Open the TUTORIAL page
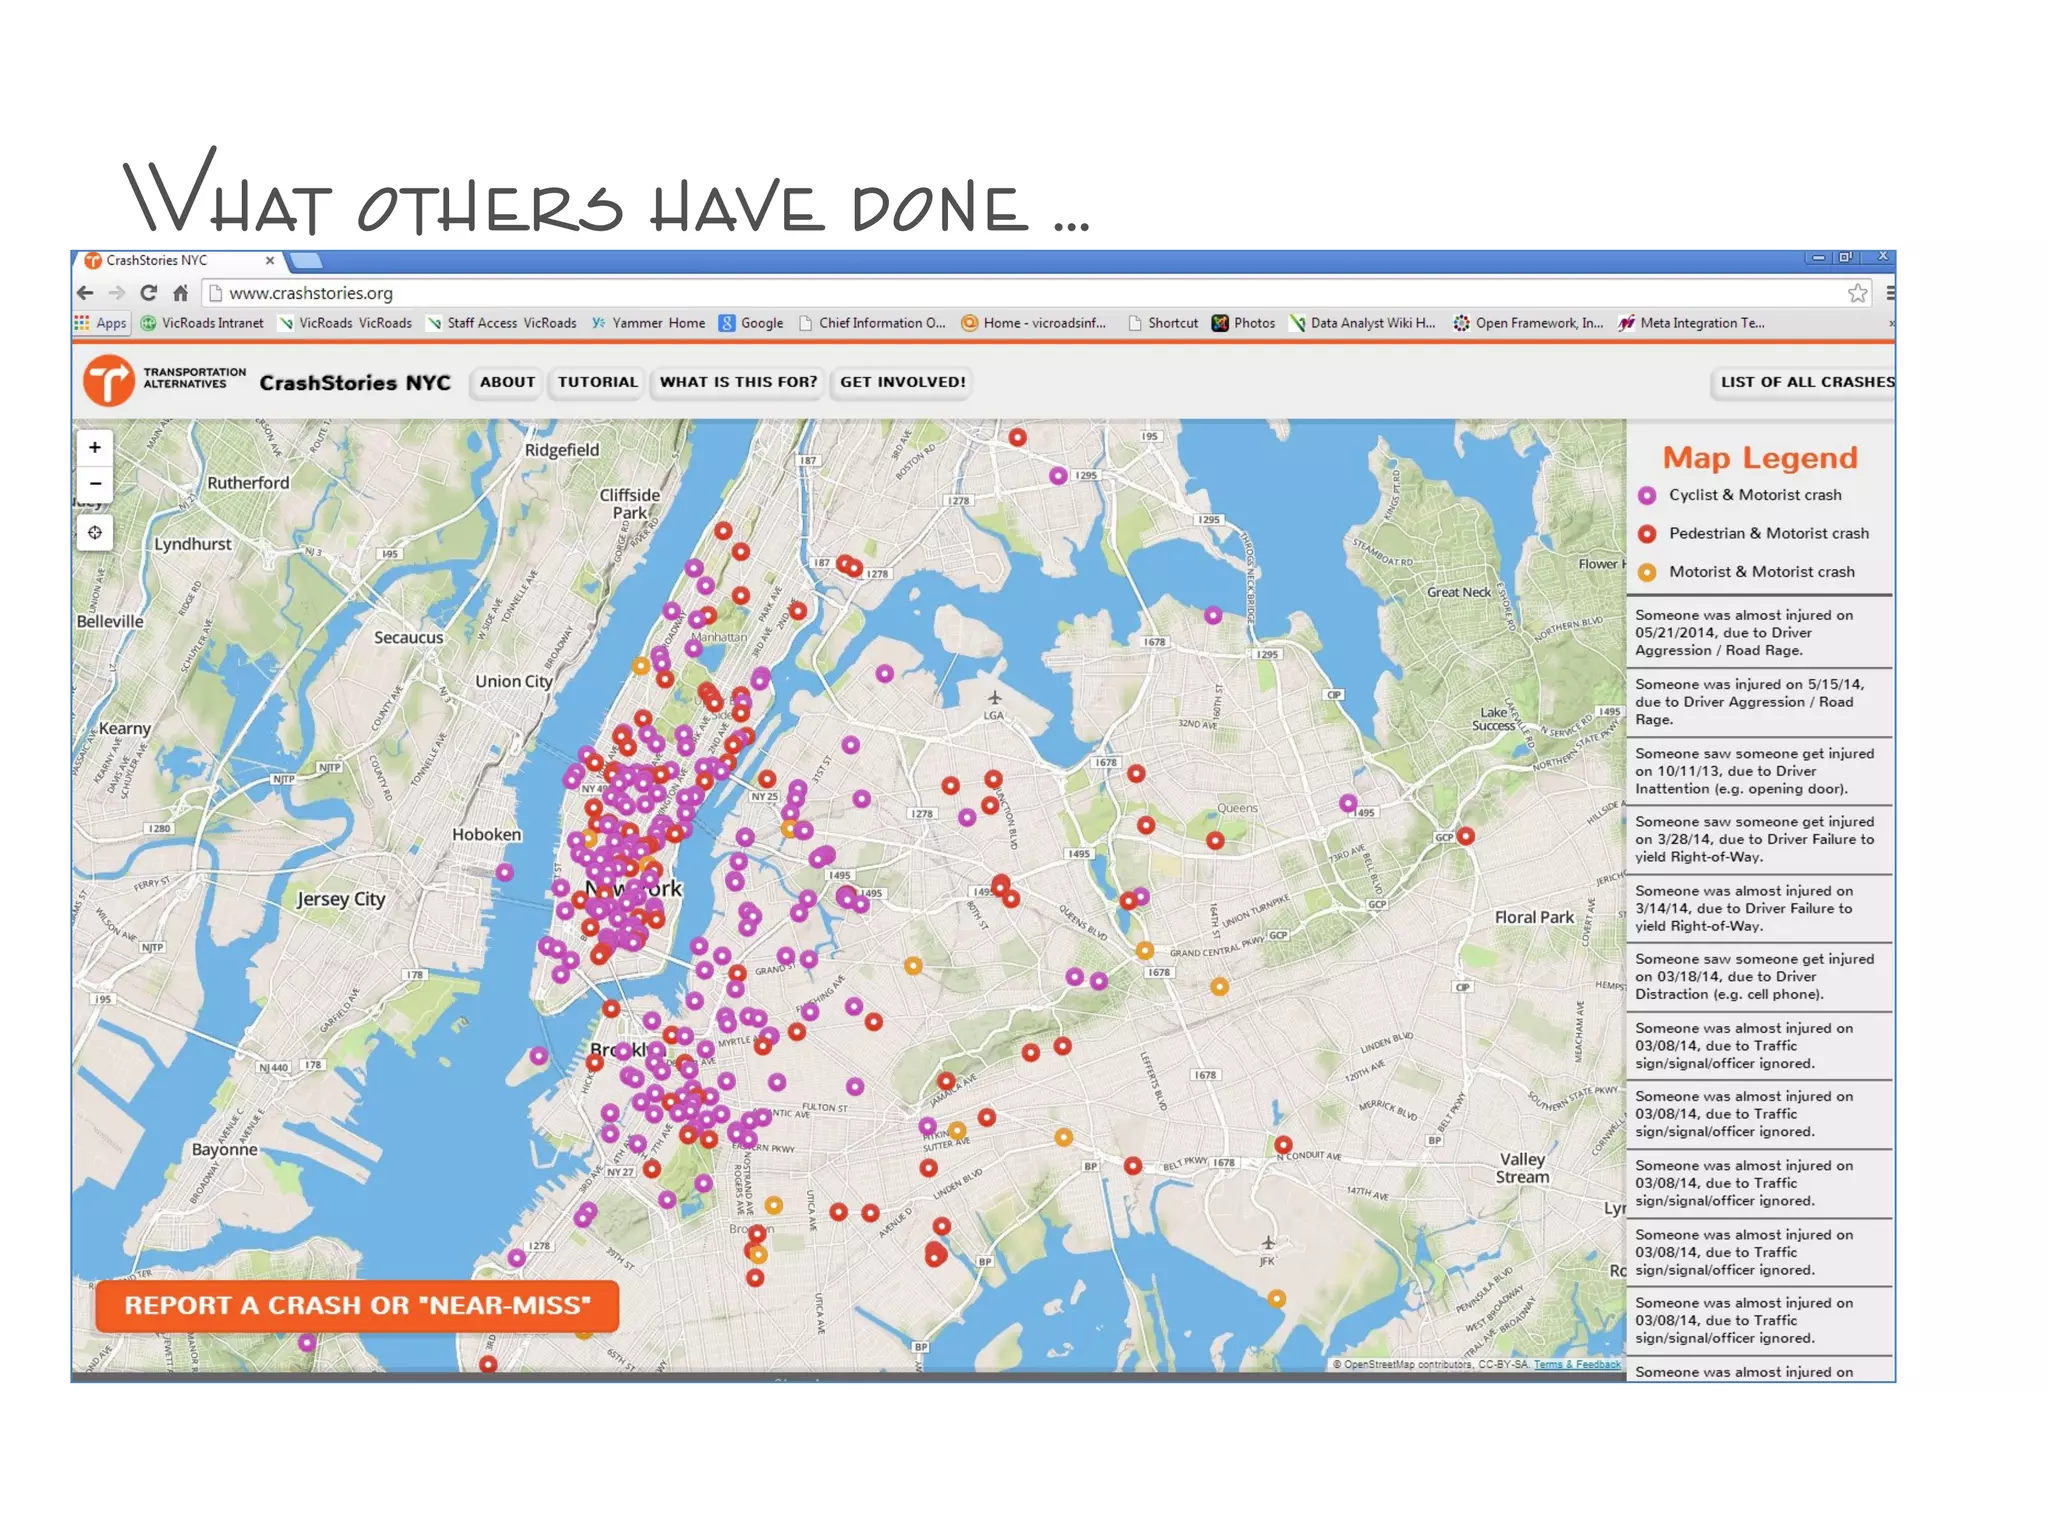Image resolution: width=2048 pixels, height=1536 pixels. (x=597, y=382)
